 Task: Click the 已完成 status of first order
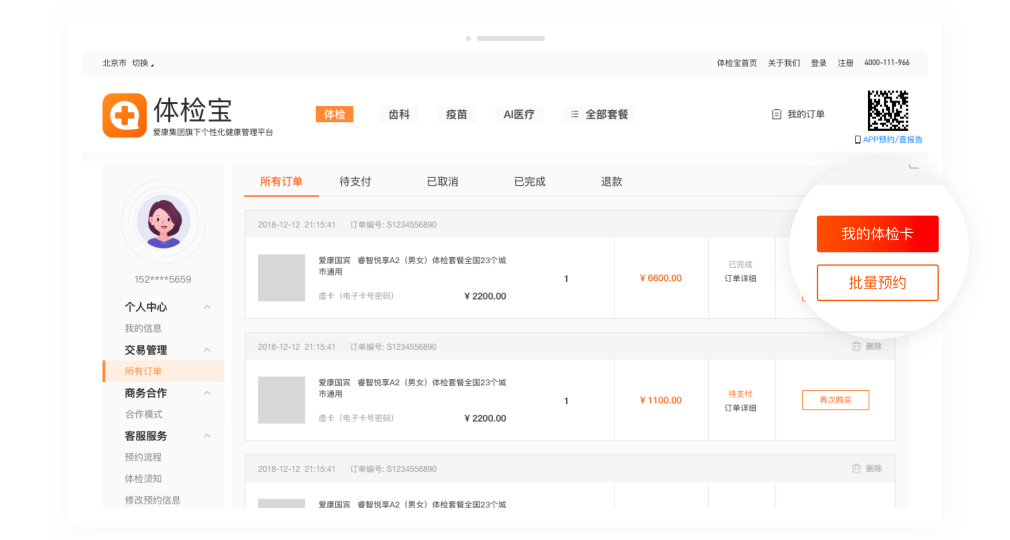point(740,264)
